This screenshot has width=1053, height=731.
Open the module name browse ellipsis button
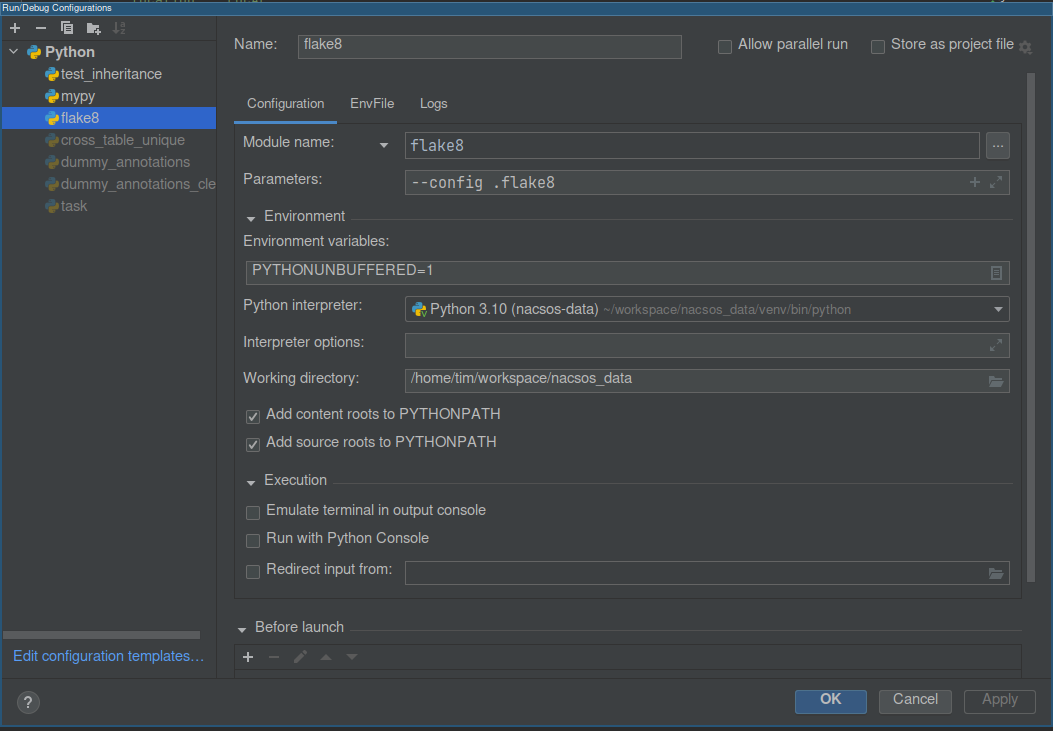pos(997,146)
